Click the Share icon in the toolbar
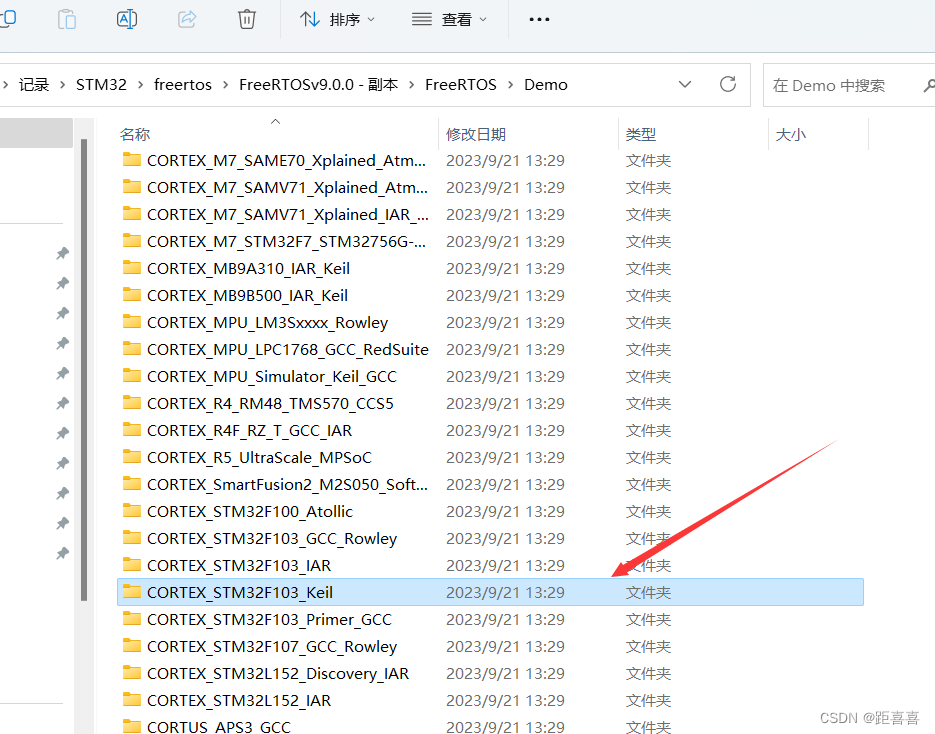Screen dimensions: 935x734 186,19
